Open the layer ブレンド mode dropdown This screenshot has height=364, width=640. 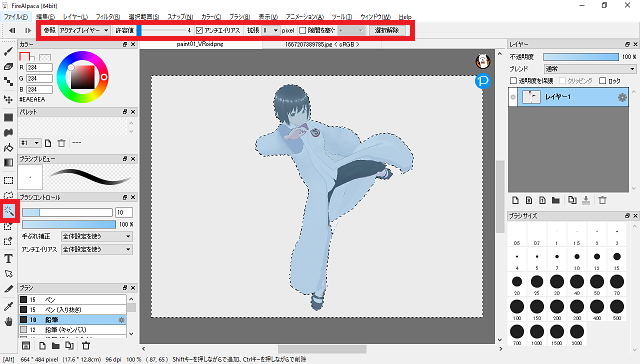point(590,69)
